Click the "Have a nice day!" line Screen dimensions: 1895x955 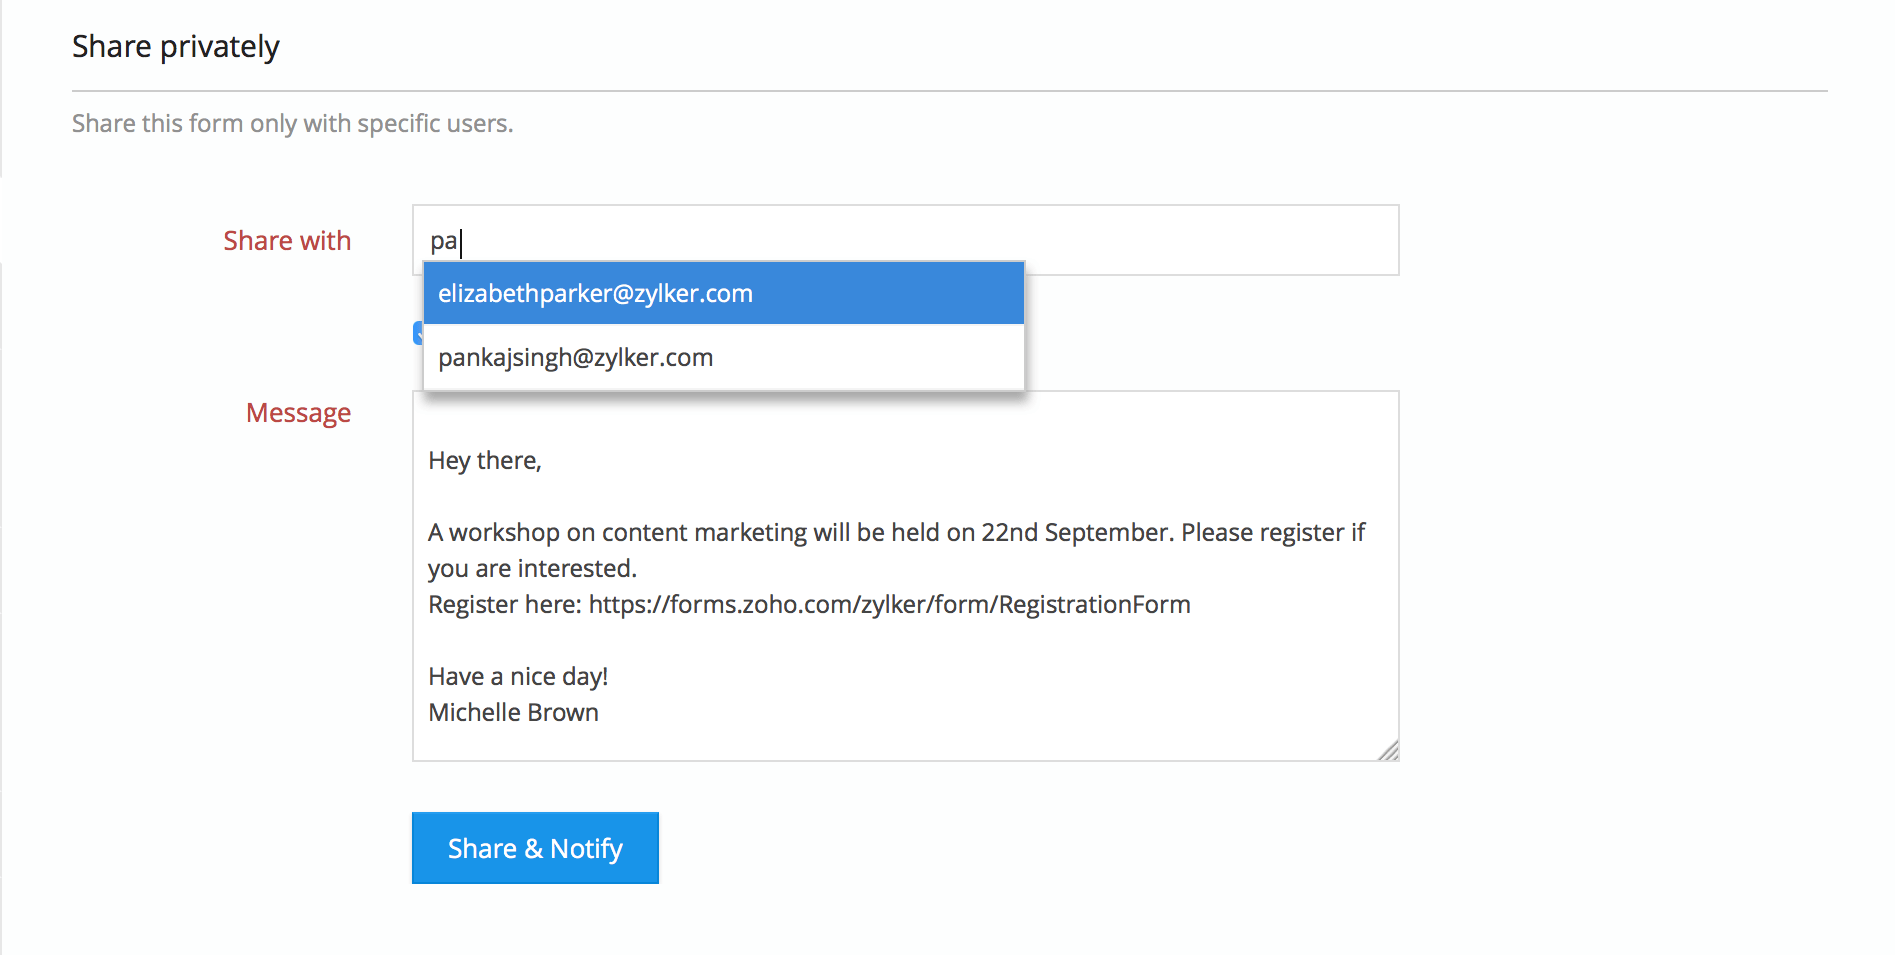[518, 677]
